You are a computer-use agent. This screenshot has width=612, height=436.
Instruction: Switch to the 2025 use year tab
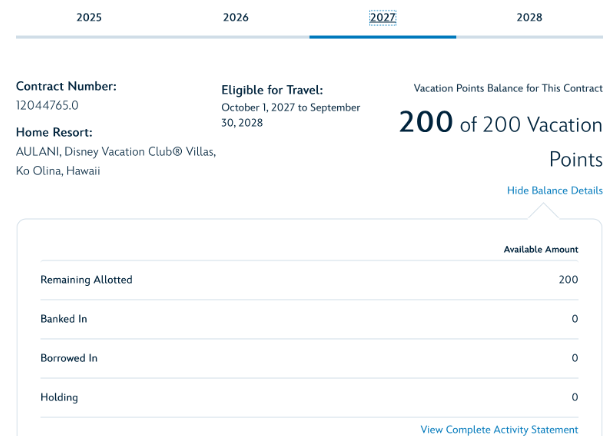coord(89,18)
